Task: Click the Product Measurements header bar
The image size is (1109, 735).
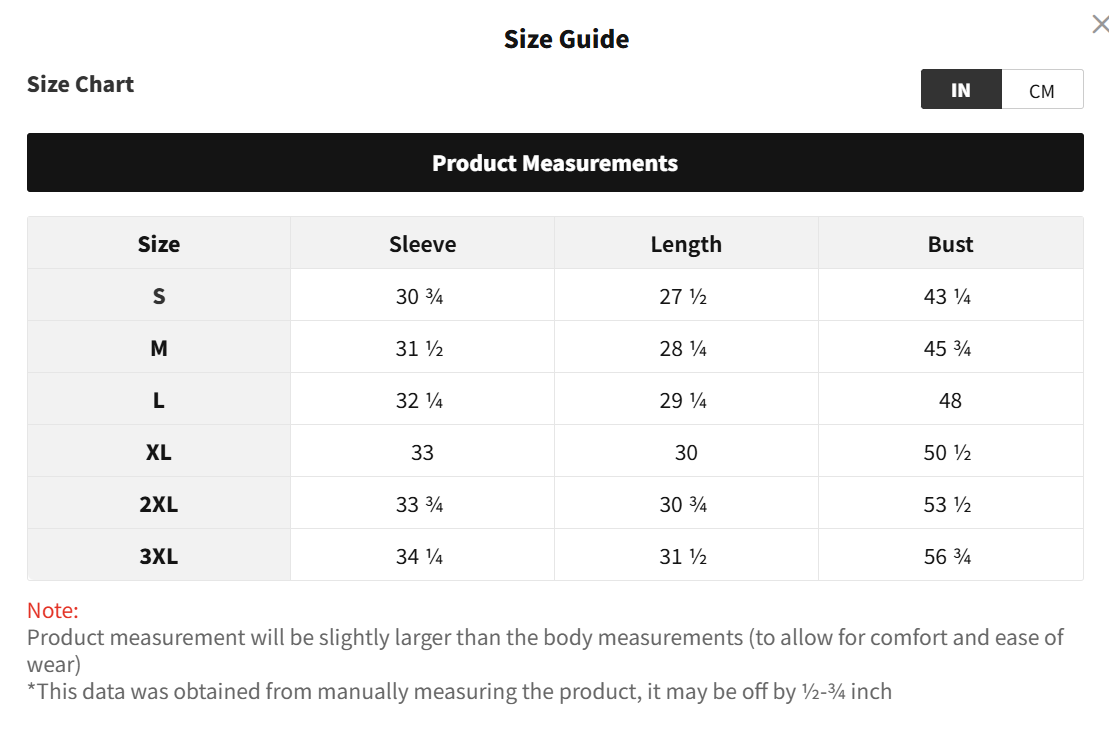Action: [555, 163]
